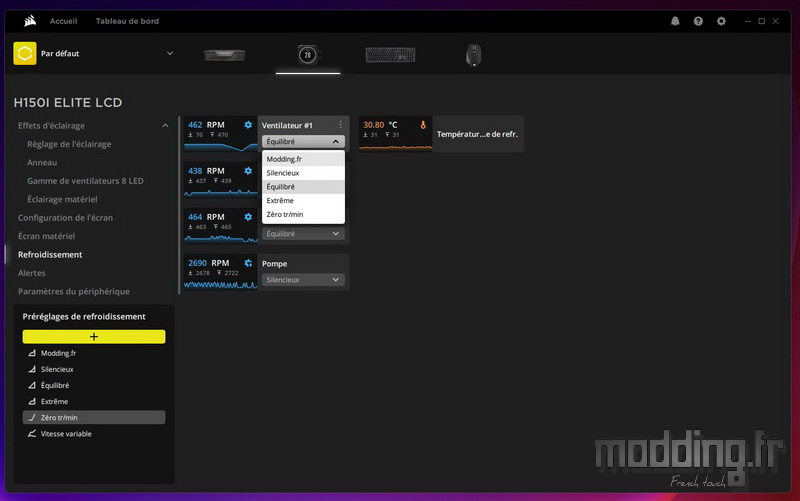Screen dimensions: 800x501
Task: Click the 464 RPM fan graph tile
Action: pos(220,226)
